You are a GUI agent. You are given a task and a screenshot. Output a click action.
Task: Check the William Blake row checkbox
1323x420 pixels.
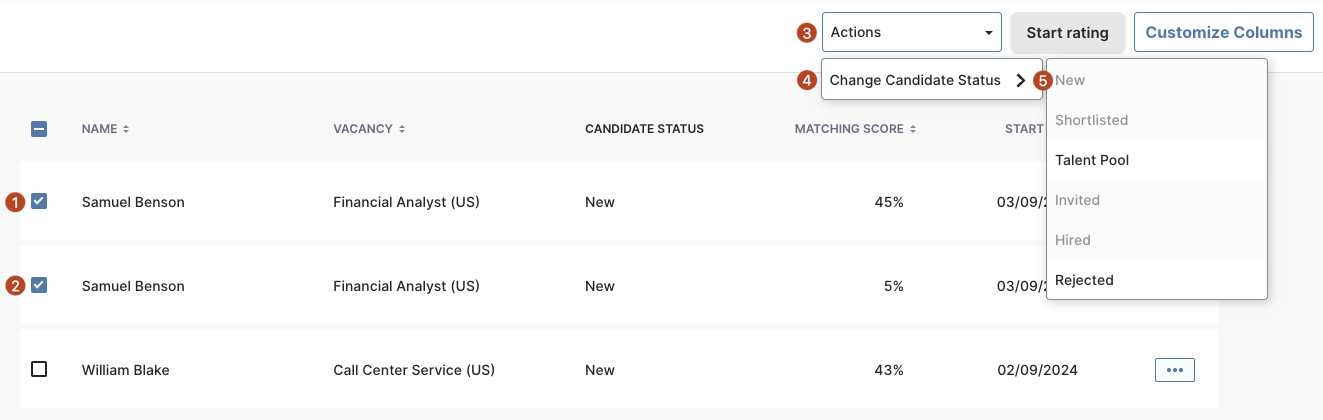[x=39, y=369]
